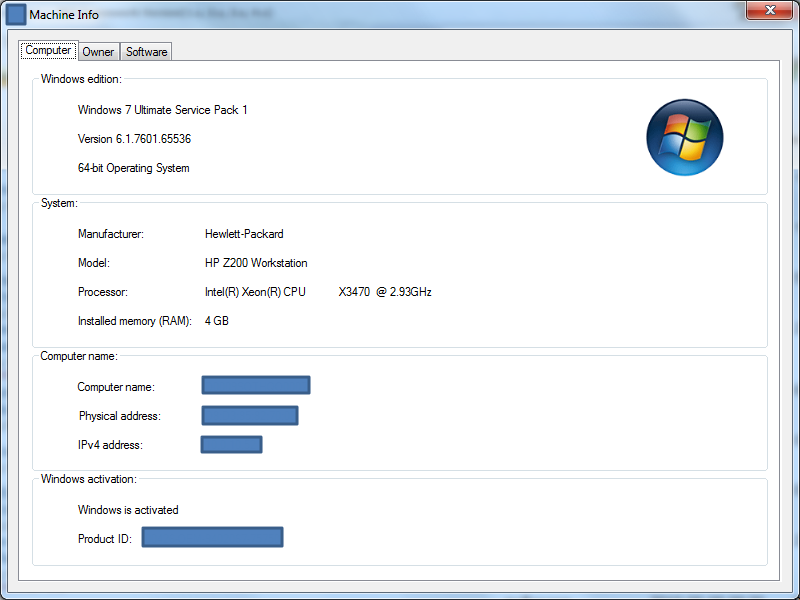
Task: Click the 'Windows is activated' text
Action: (x=128, y=510)
